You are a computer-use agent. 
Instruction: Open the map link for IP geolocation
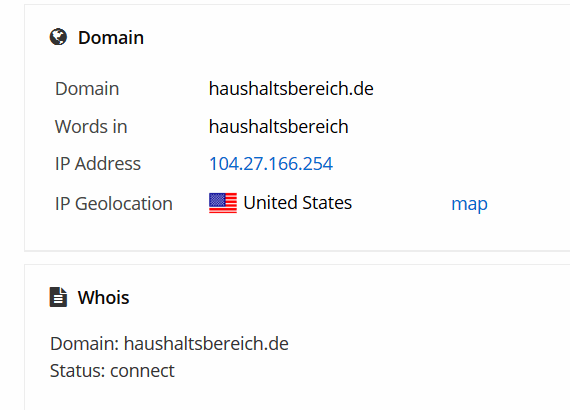tap(469, 204)
